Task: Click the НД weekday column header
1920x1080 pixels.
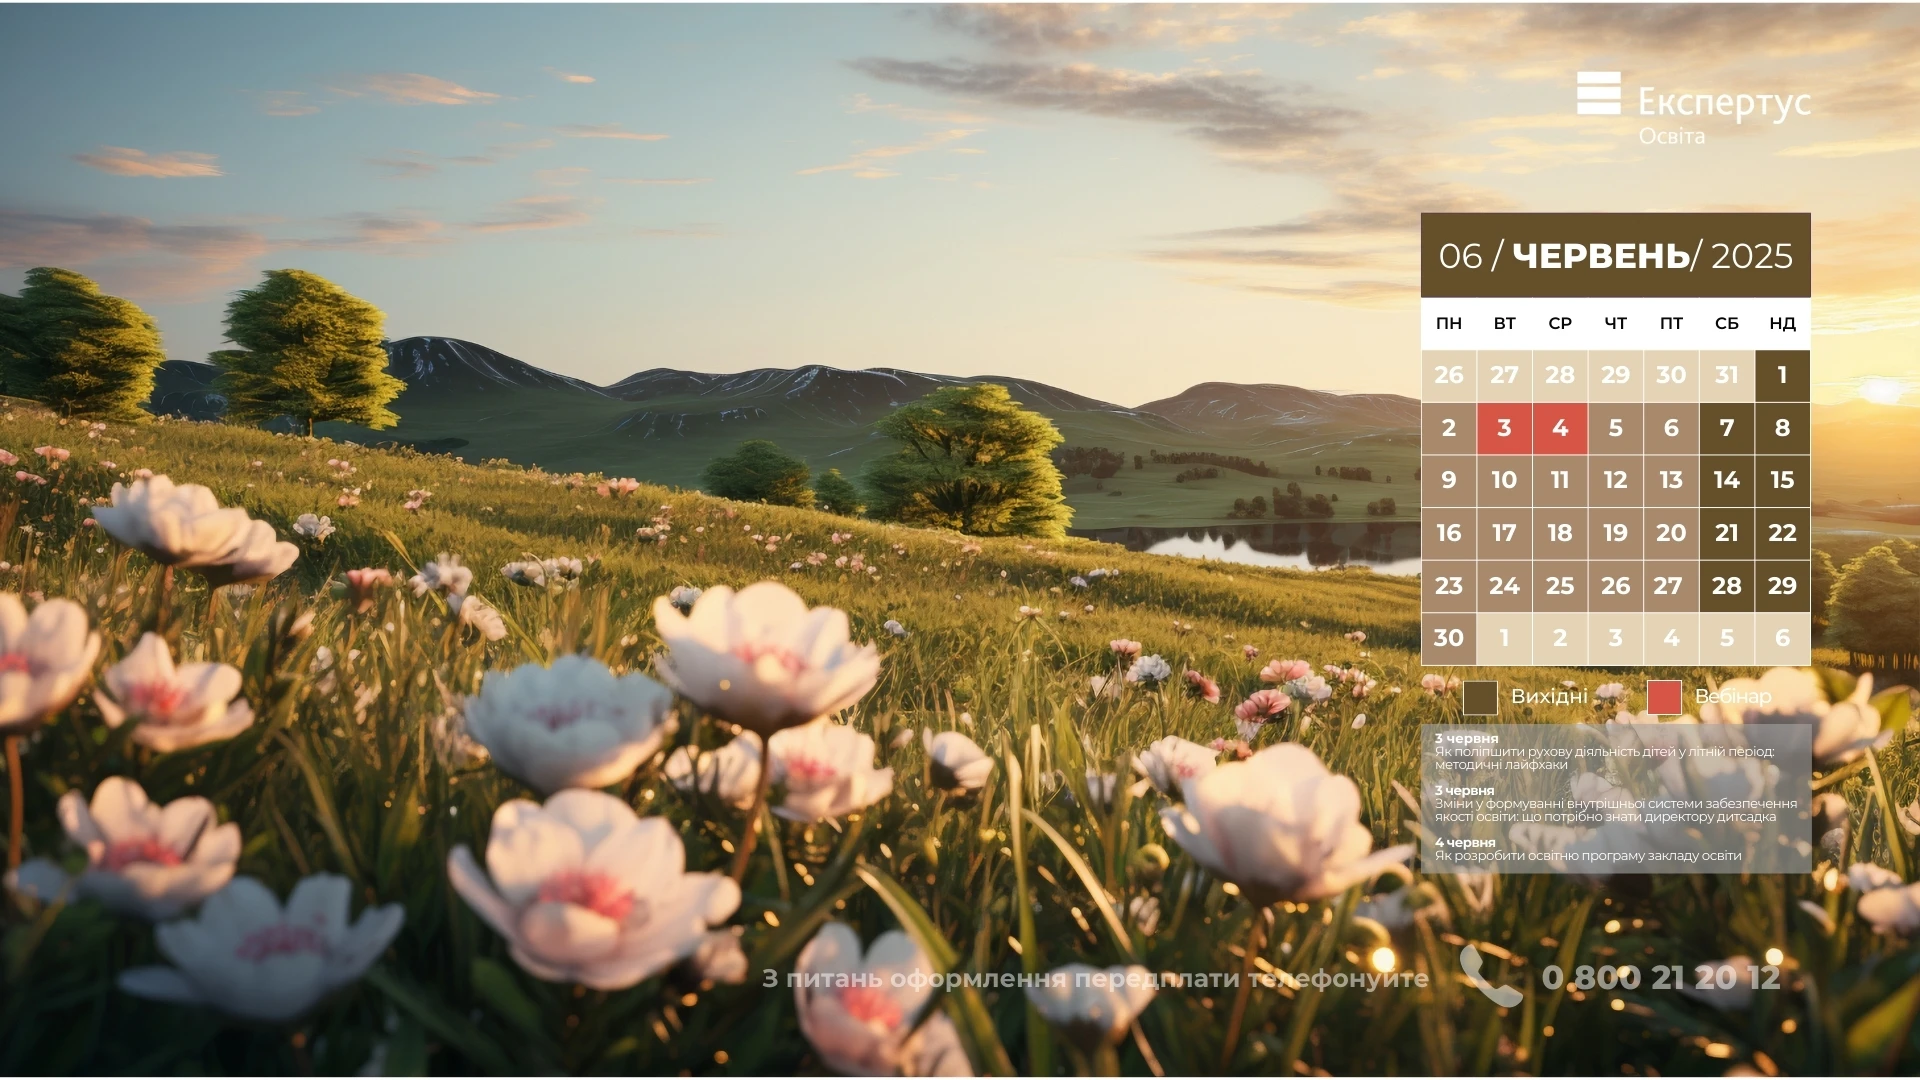Action: 1782,323
